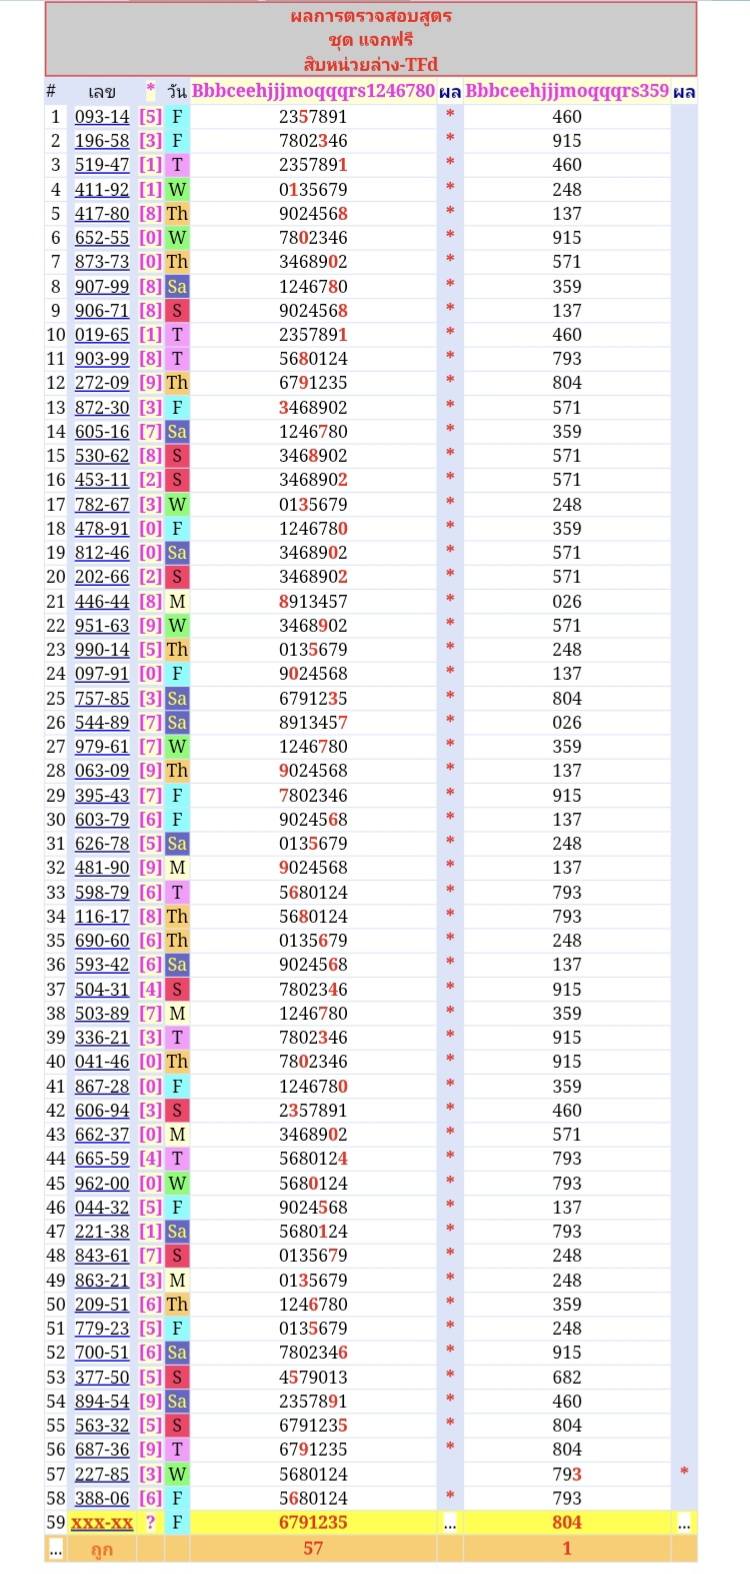The height and width of the screenshot is (1574, 750).
Task: Click the เลข column header
Action: [x=102, y=92]
